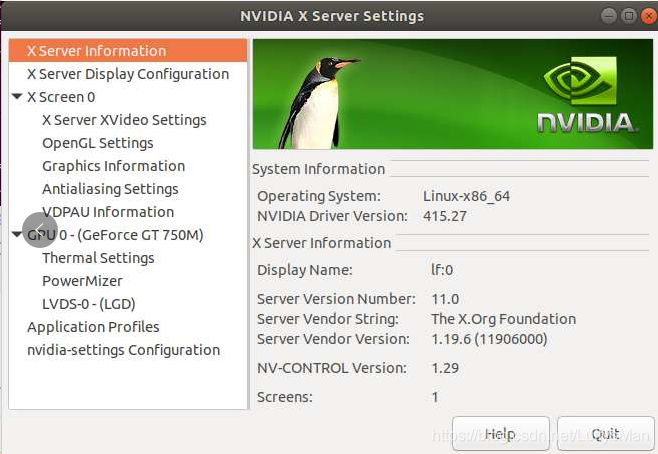This screenshot has width=658, height=454.
Task: Collapse the GPU 0 tree arrow
Action: pos(17,234)
